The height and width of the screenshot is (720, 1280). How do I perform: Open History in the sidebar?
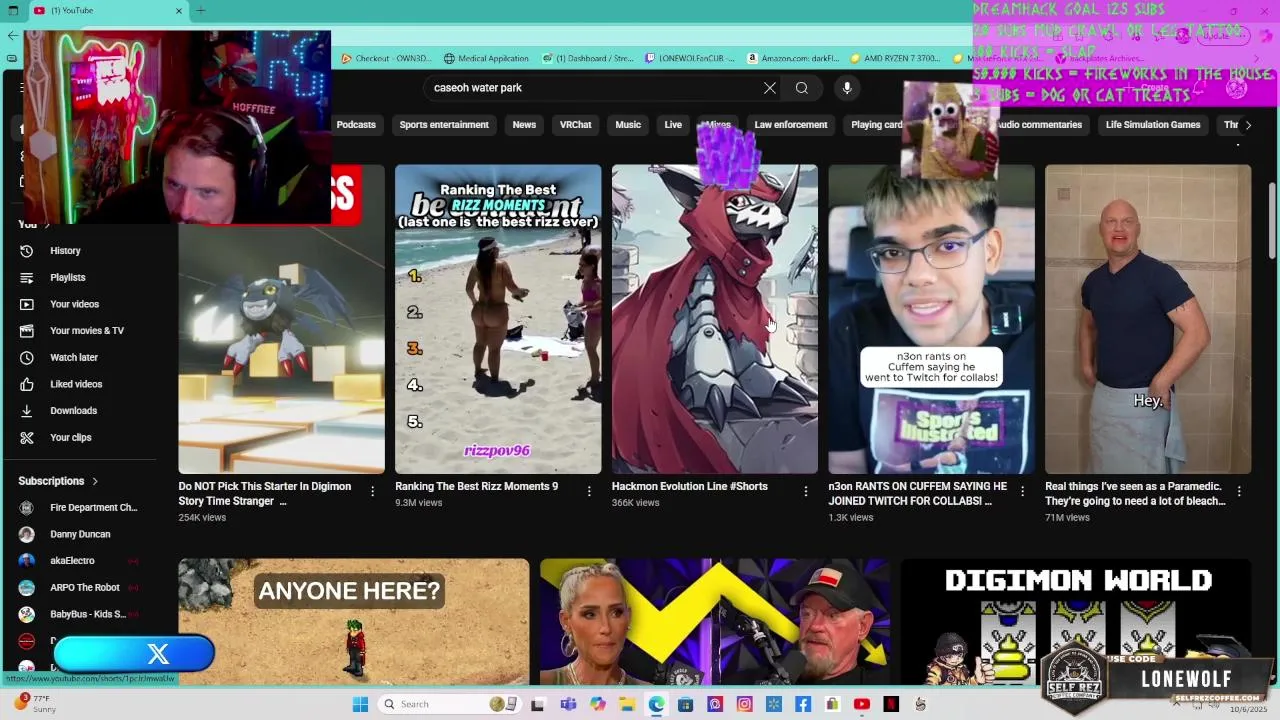65,251
